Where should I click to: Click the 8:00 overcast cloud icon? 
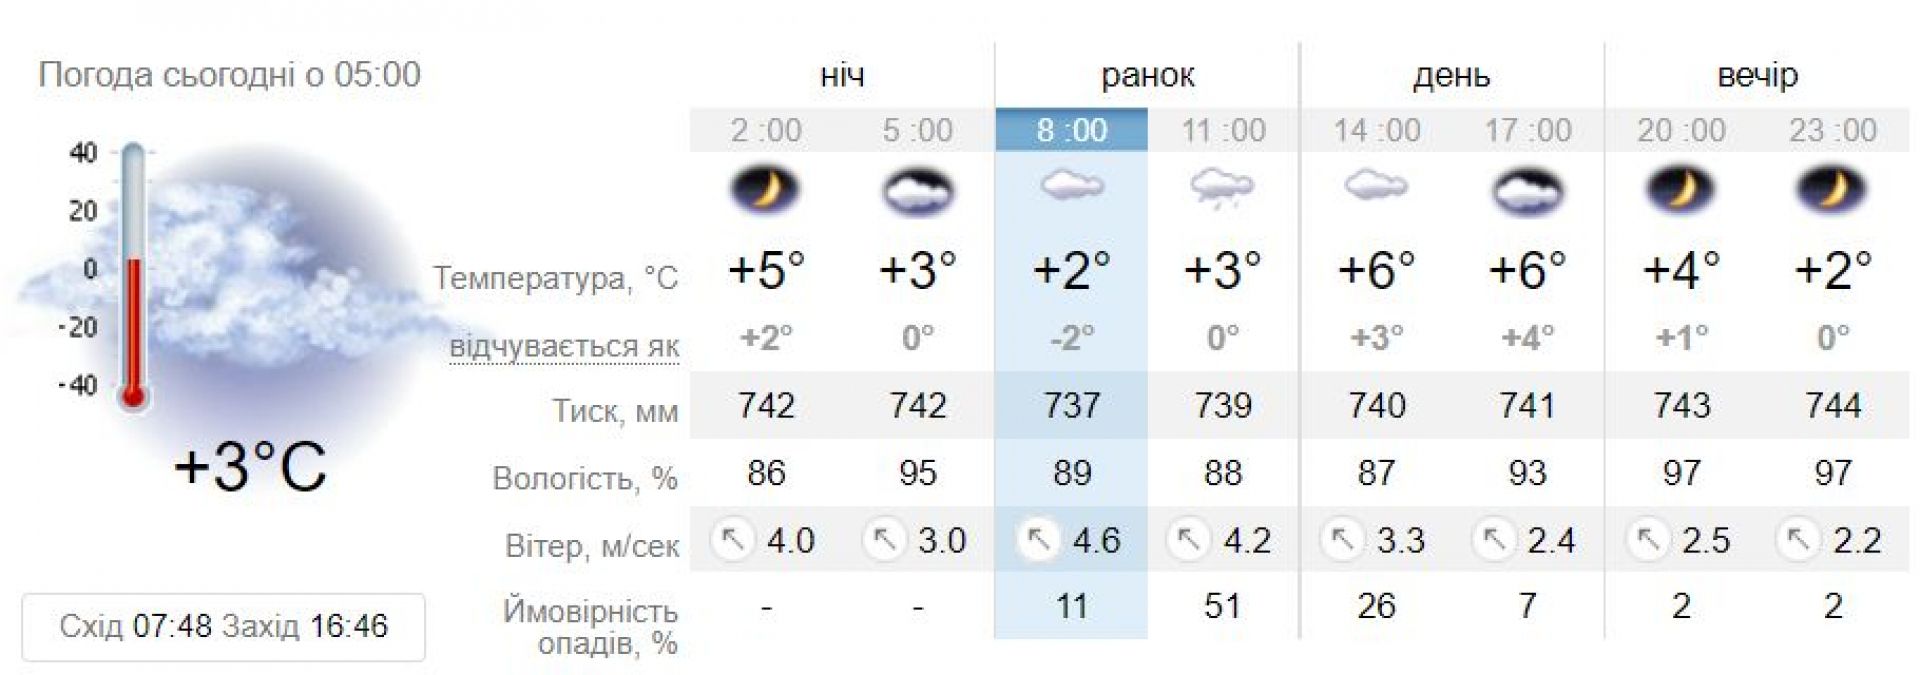(x=1071, y=186)
